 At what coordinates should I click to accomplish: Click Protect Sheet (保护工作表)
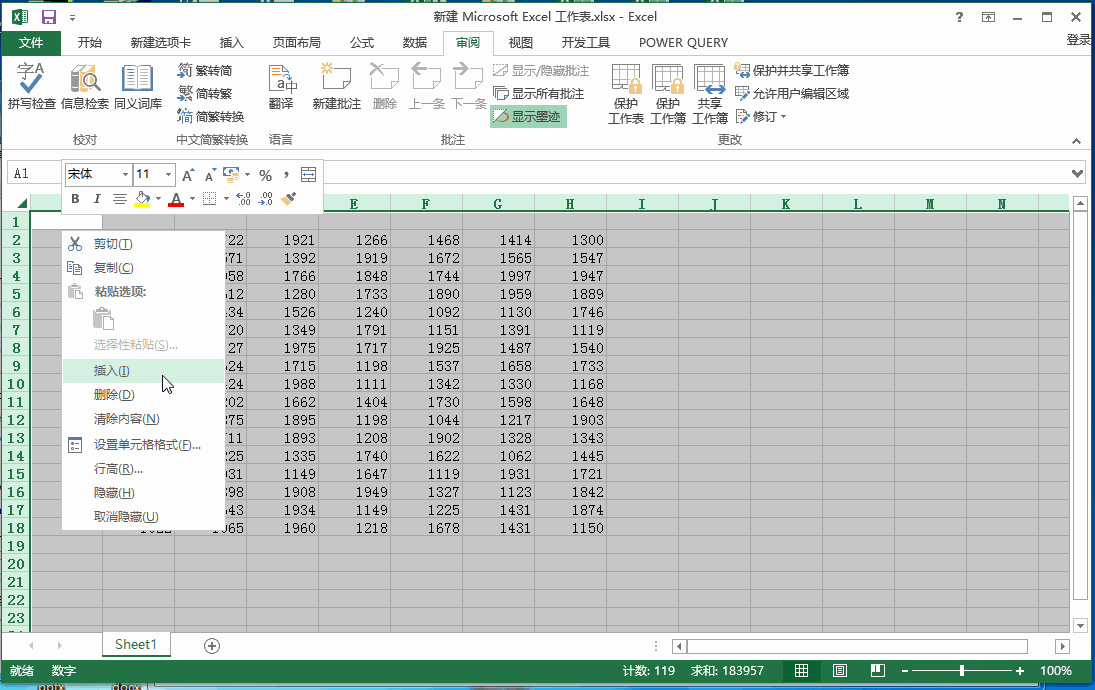[x=626, y=94]
